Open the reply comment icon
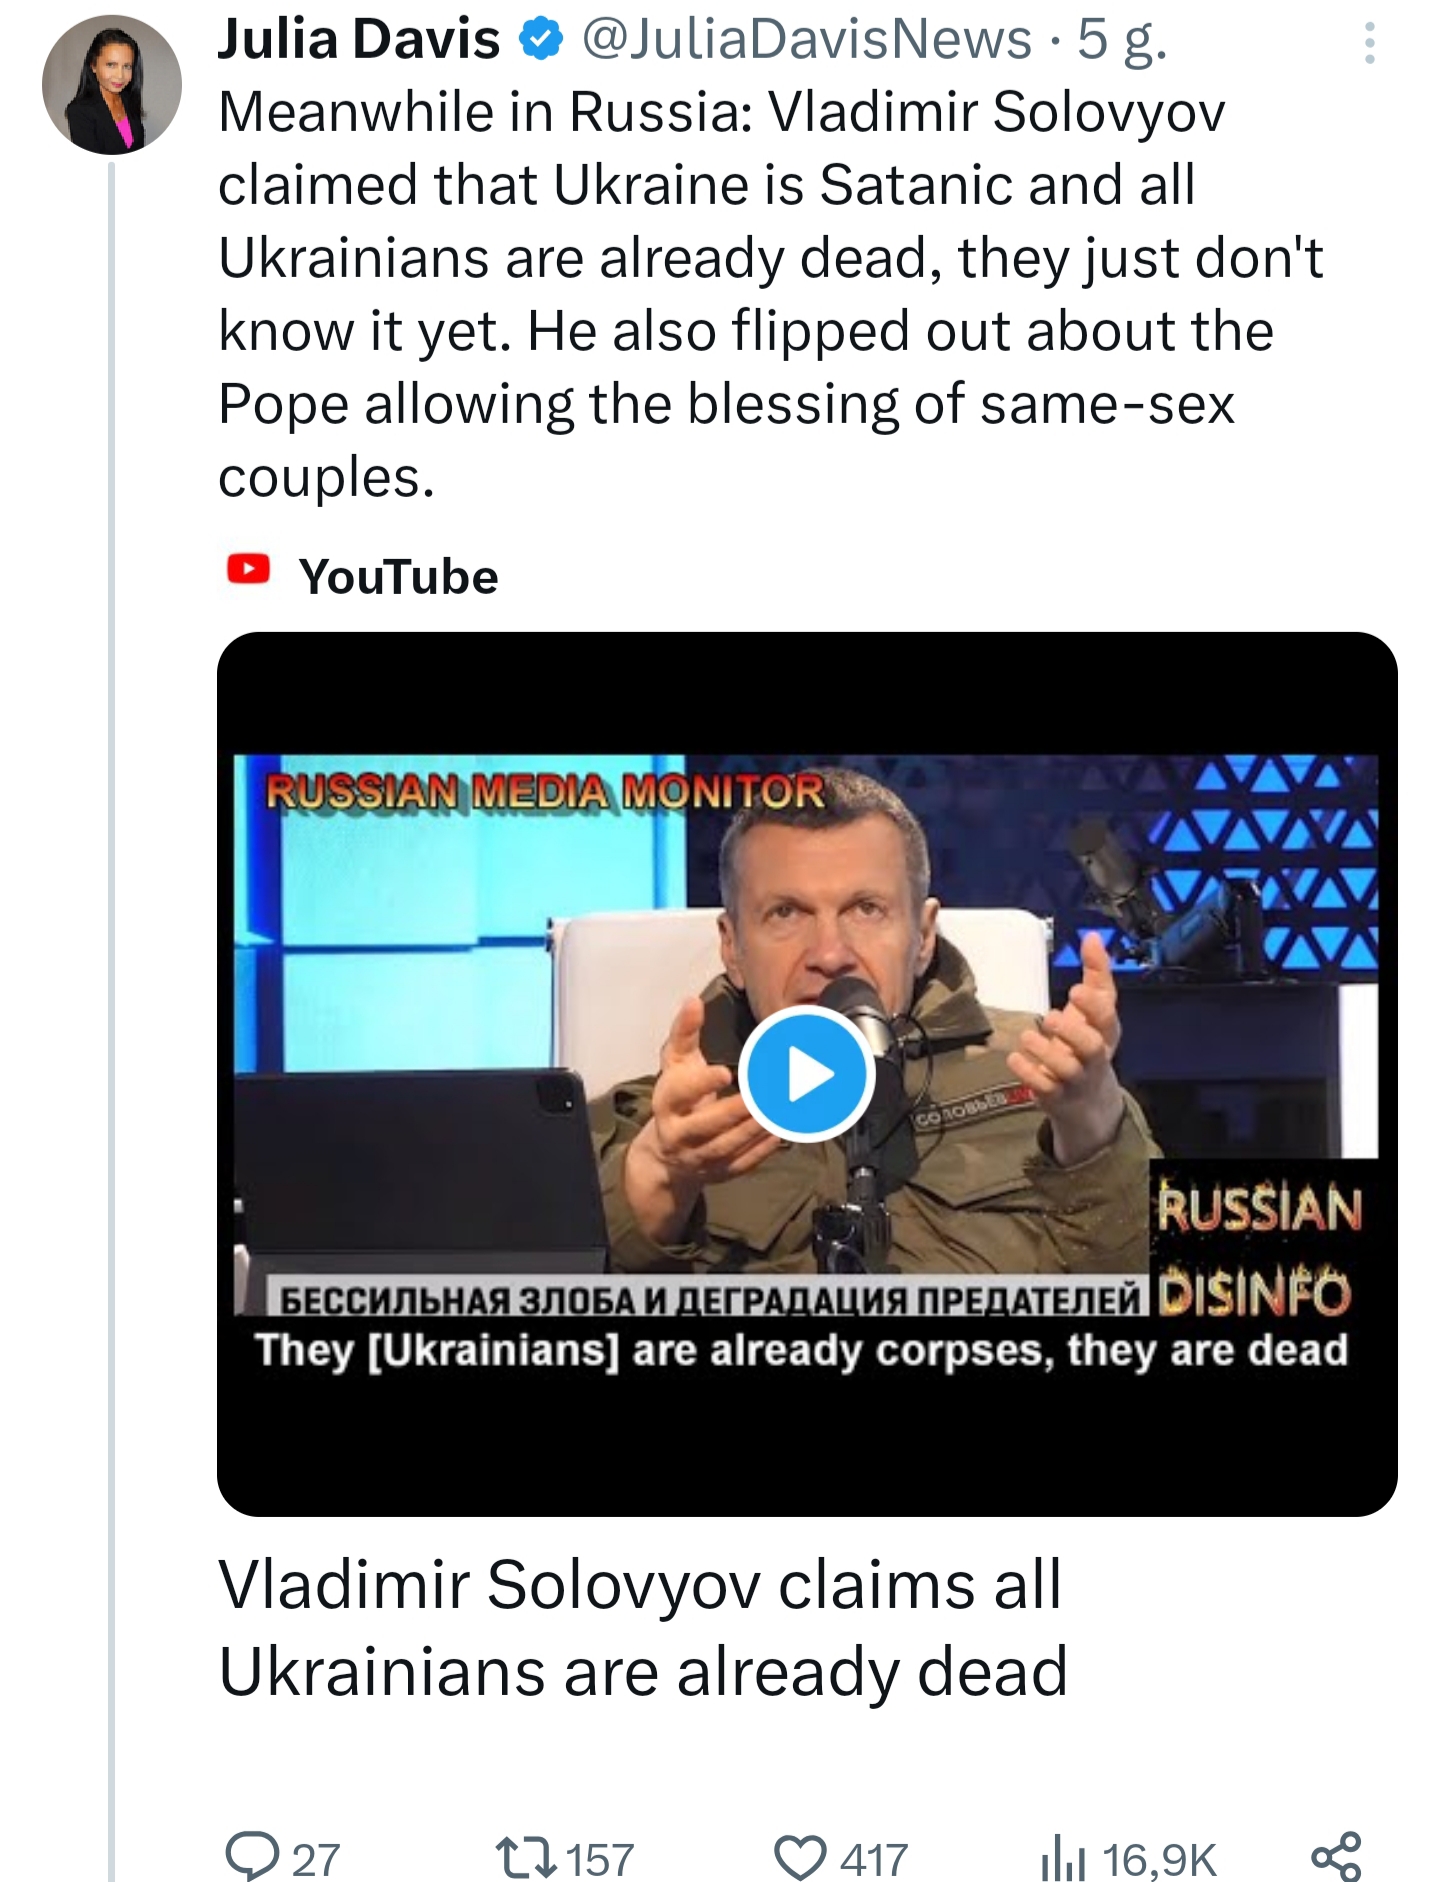Viewport: 1440px width, 1882px height. (252, 1858)
